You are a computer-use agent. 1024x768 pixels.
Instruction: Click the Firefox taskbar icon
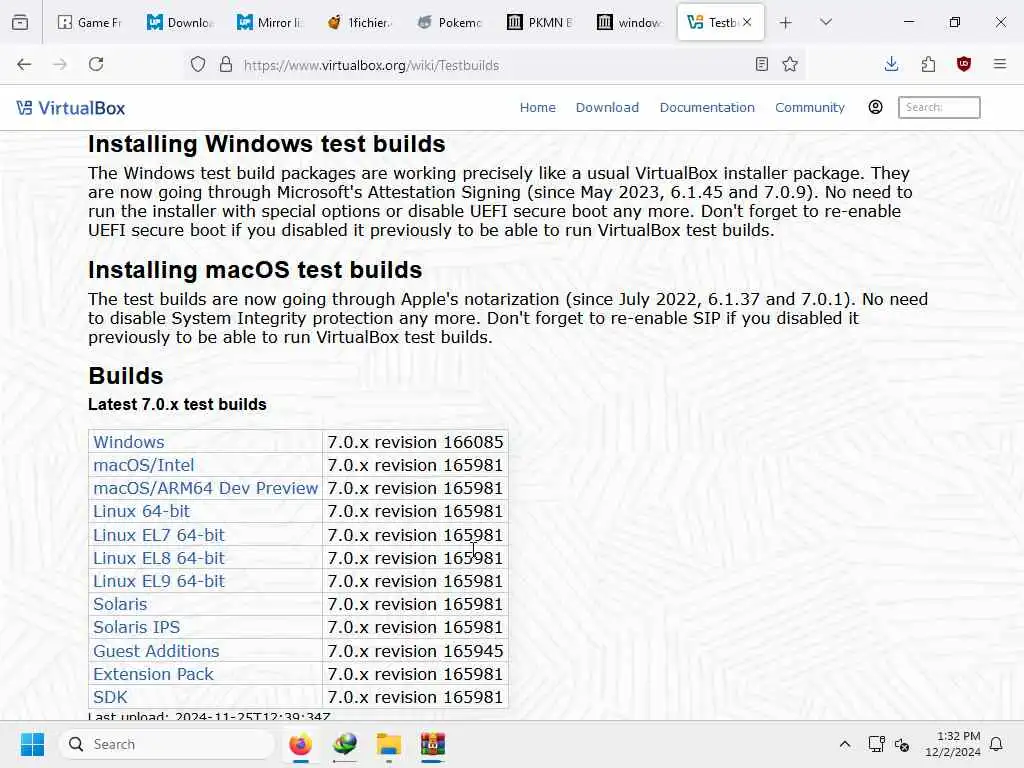[x=300, y=744]
